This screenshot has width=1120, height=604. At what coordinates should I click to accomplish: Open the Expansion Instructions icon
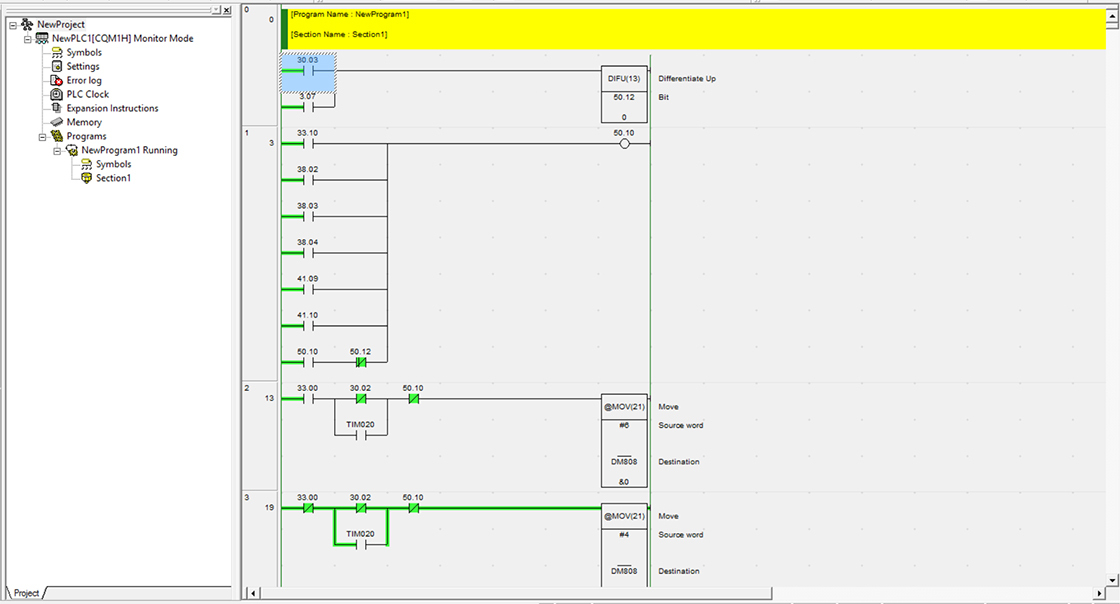tap(57, 108)
